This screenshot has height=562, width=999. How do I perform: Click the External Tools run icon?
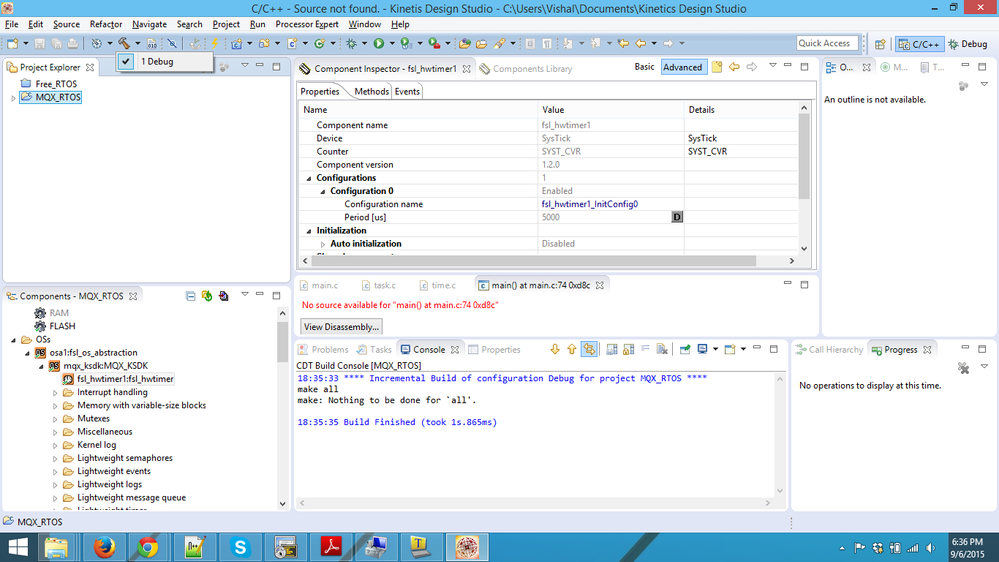pyautogui.click(x=434, y=43)
